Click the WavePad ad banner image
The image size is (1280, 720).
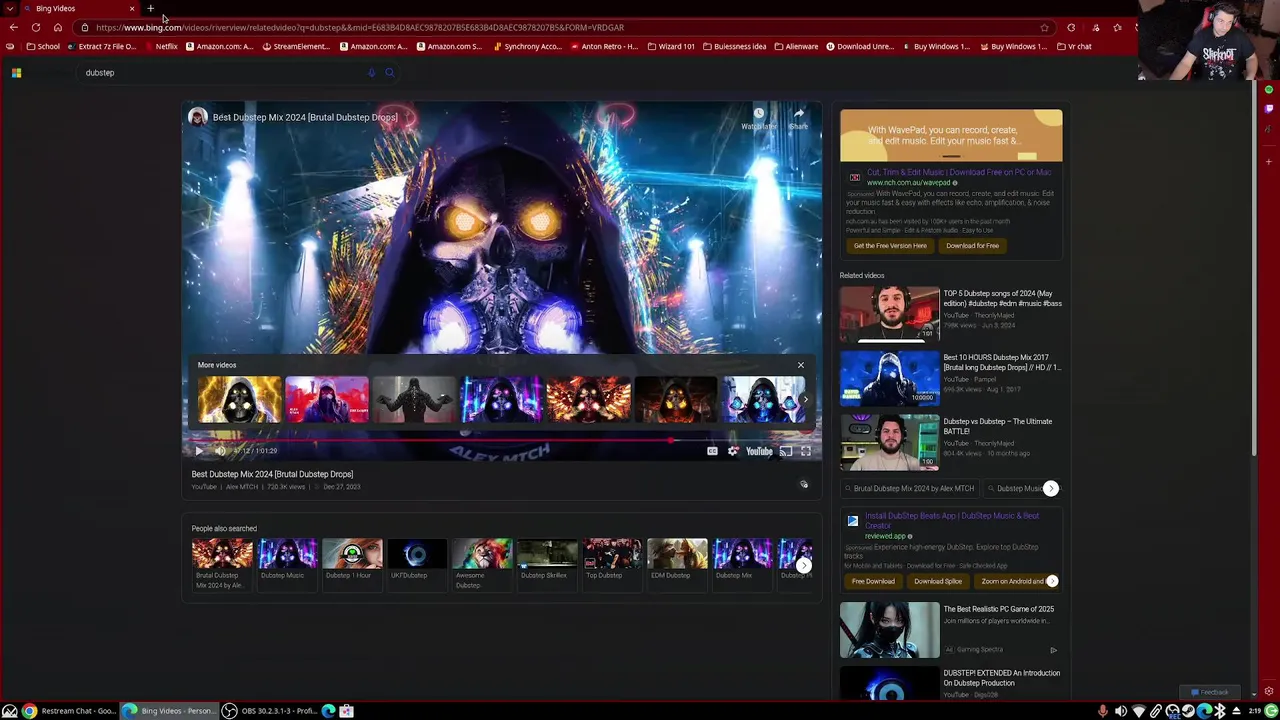951,135
